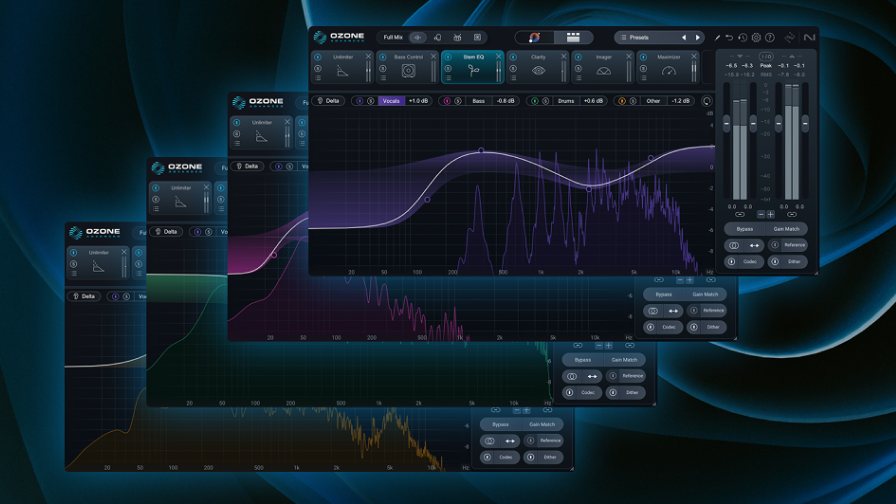Screen dimensions: 896x504
Task: Toggle power on the Stem EQ module
Action: click(x=448, y=57)
